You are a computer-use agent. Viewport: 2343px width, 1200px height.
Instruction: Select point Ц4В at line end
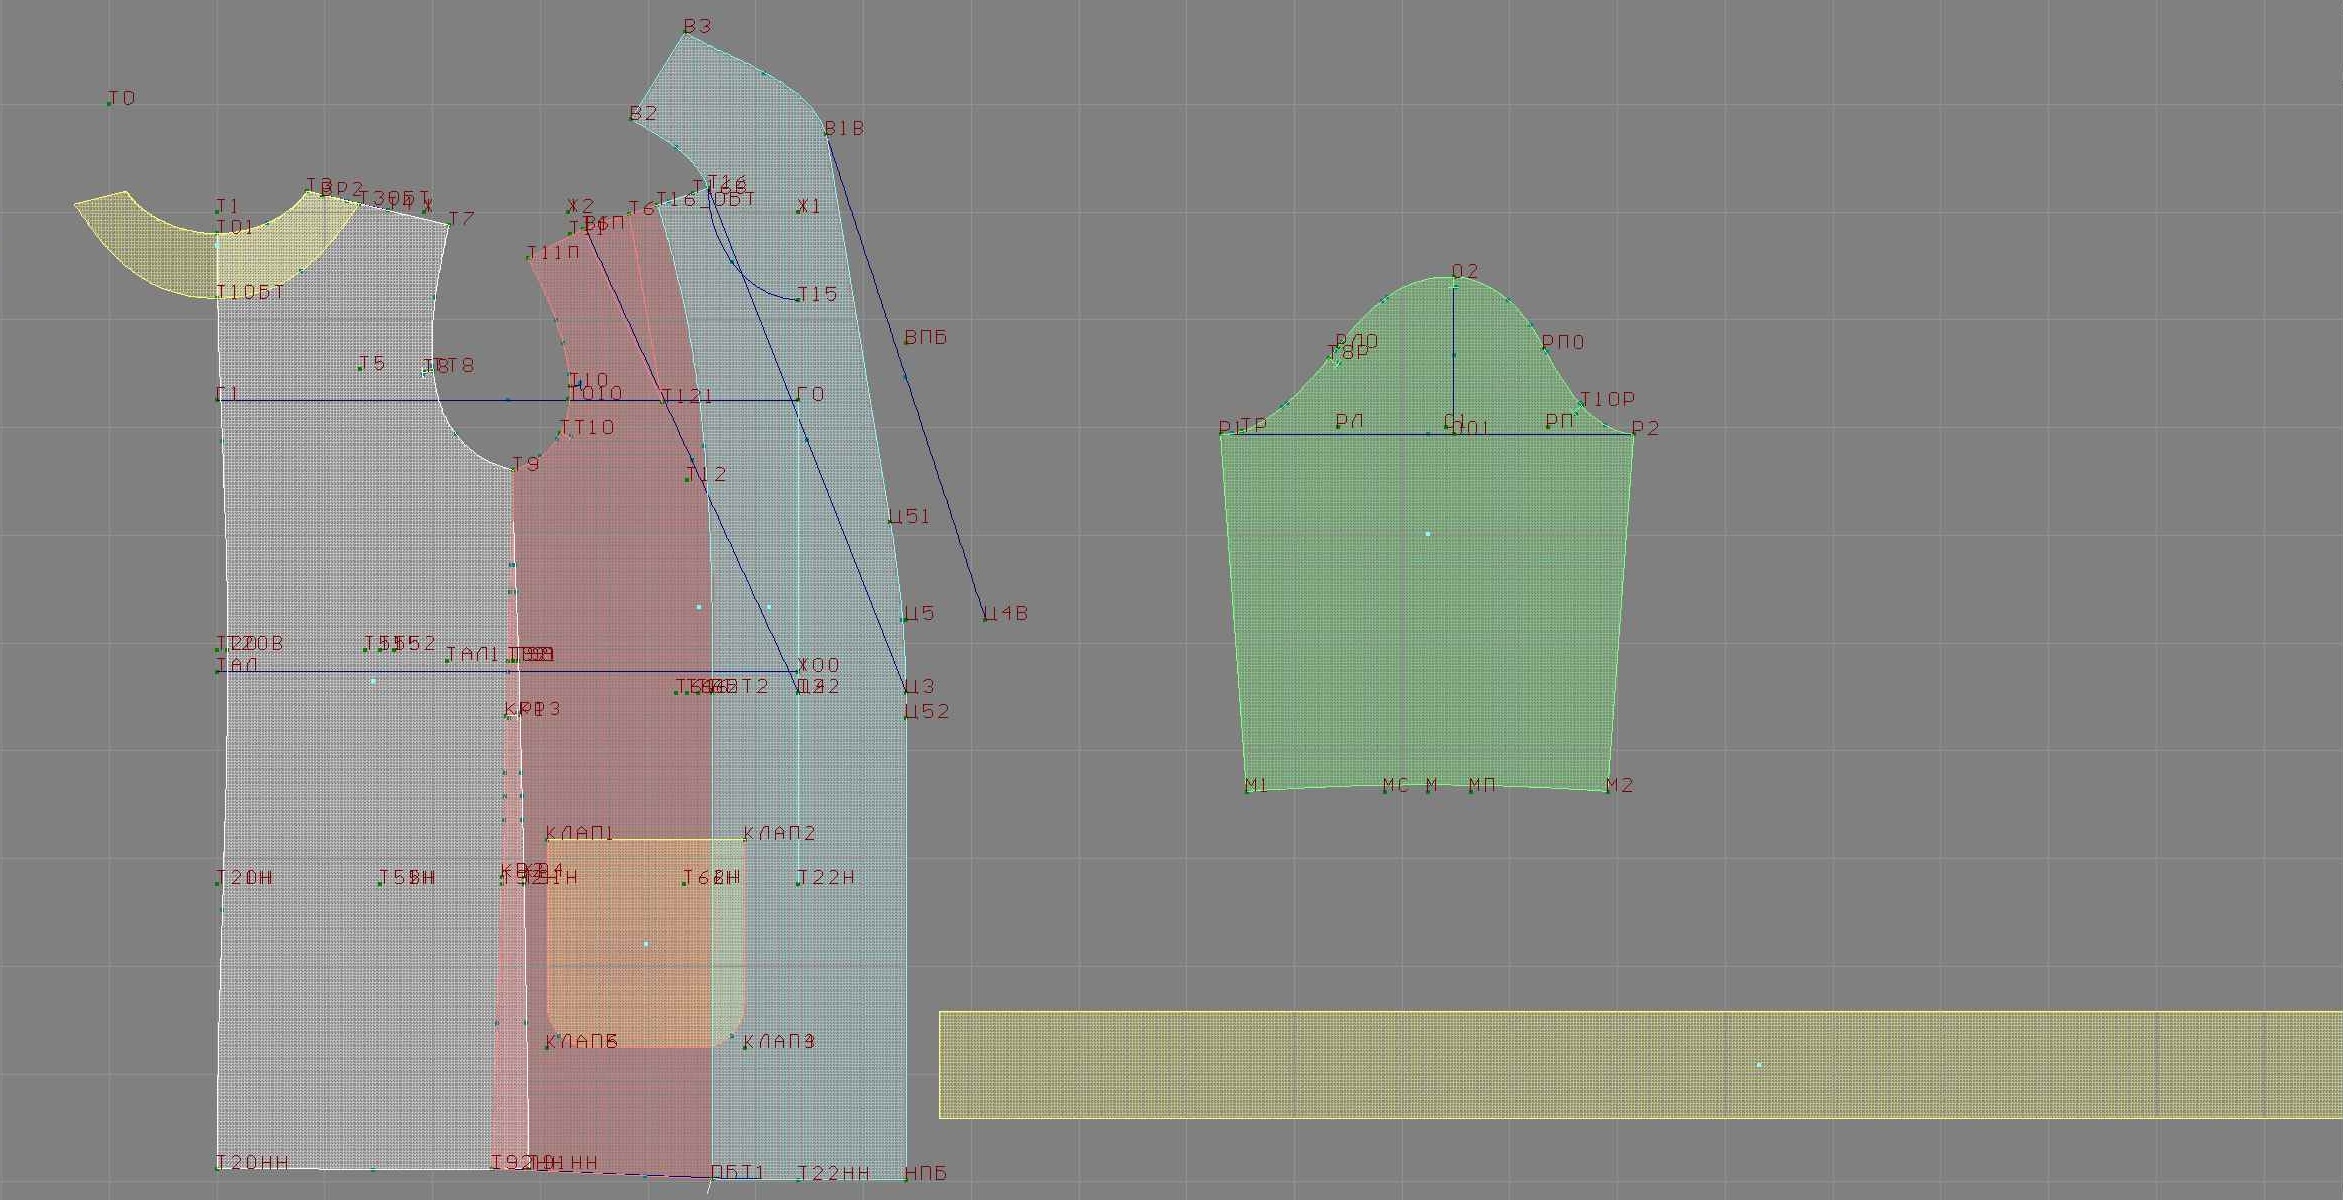[986, 619]
